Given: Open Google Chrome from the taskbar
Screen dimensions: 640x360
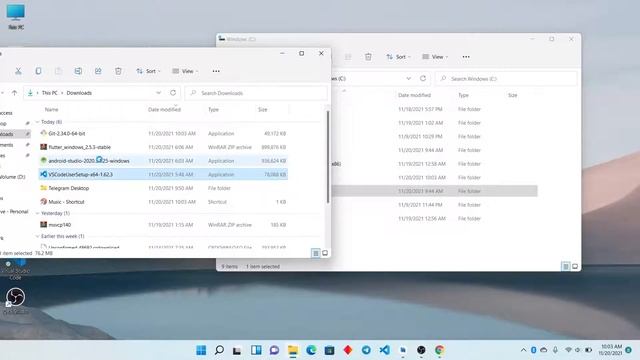Looking at the screenshot, I should [x=440, y=350].
